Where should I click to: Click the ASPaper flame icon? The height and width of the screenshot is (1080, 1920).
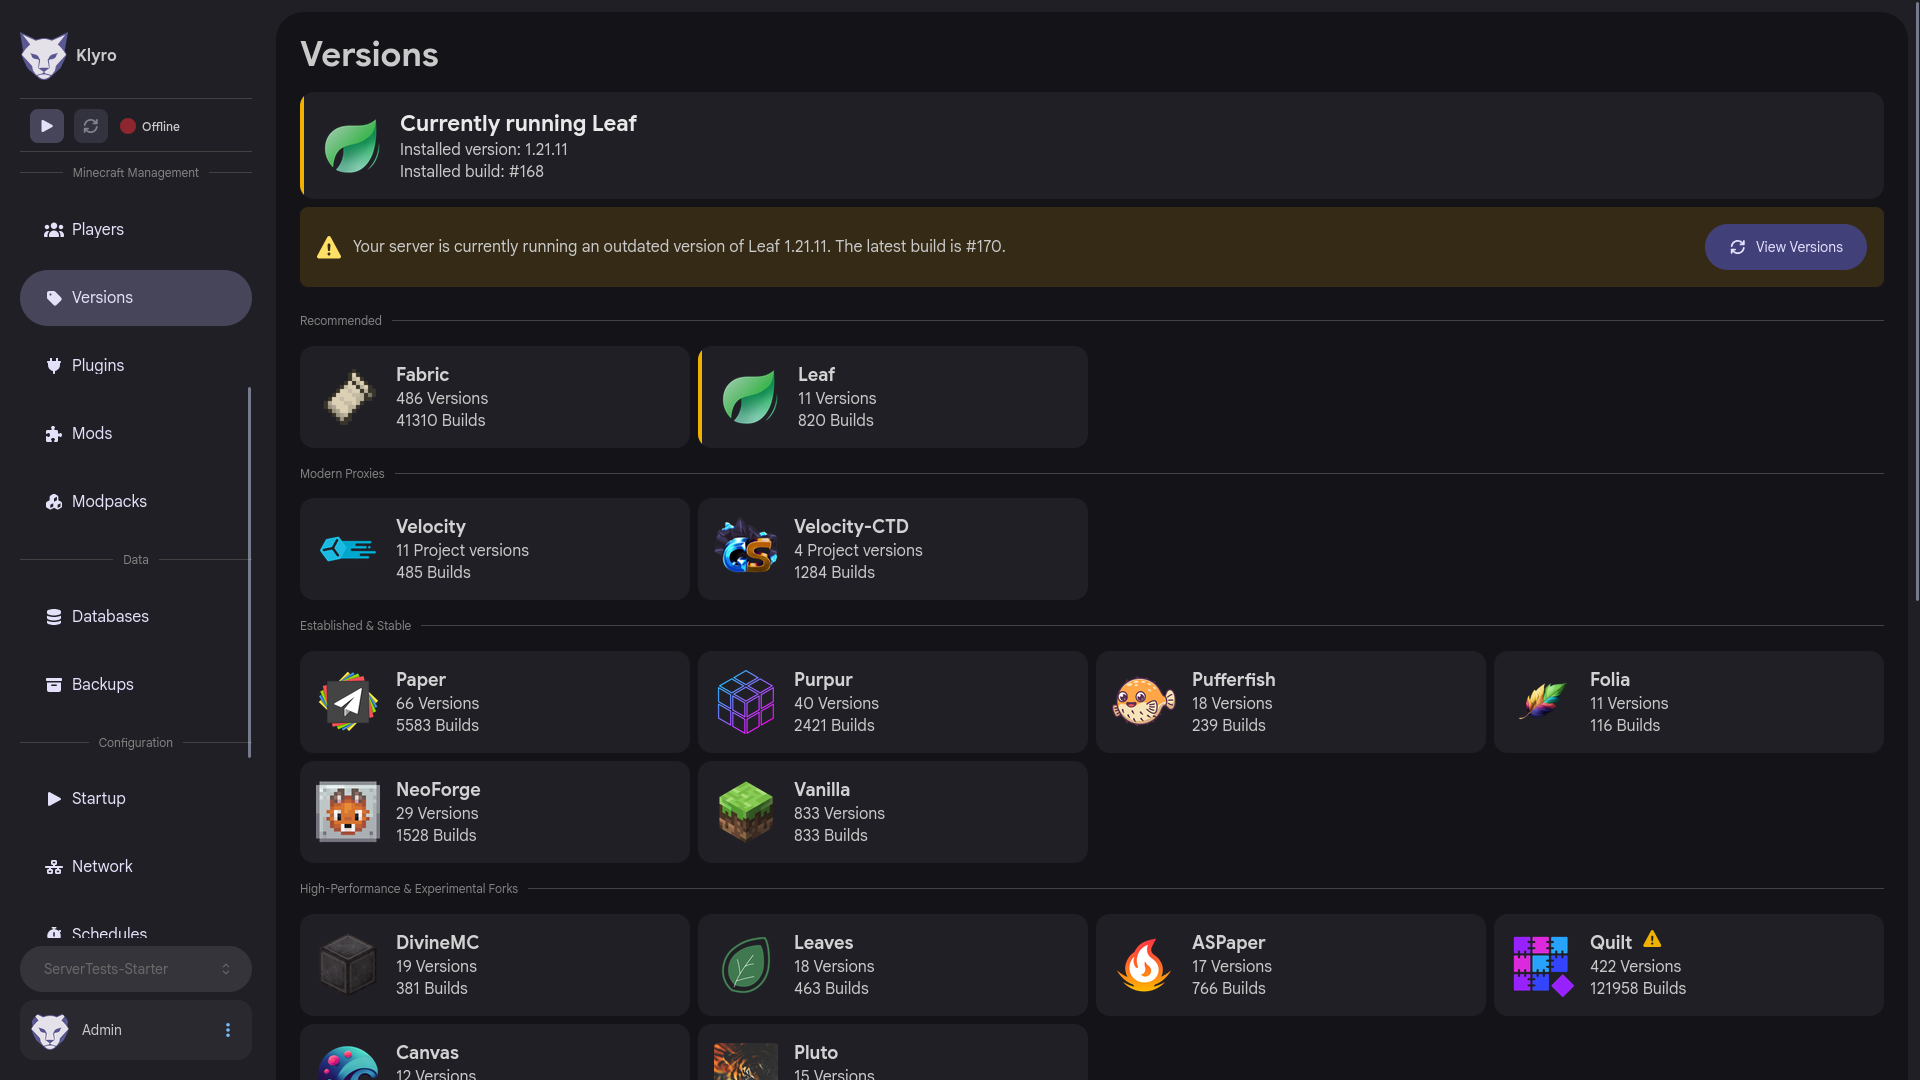click(1144, 965)
